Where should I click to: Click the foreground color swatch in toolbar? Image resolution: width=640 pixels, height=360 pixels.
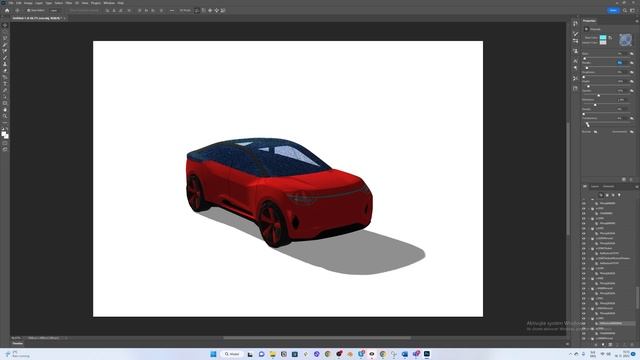(4, 133)
